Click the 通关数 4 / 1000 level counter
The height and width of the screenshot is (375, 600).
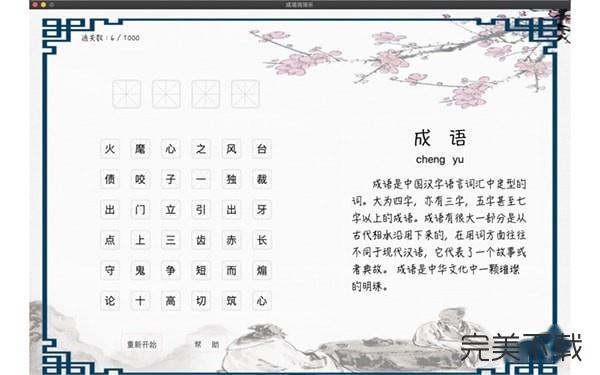click(110, 38)
